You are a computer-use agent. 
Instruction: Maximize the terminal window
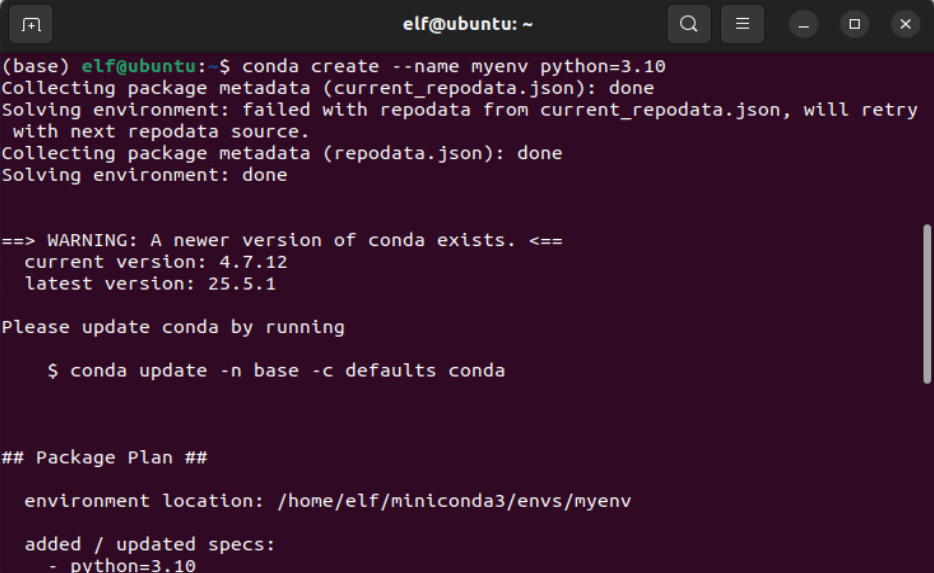point(854,24)
